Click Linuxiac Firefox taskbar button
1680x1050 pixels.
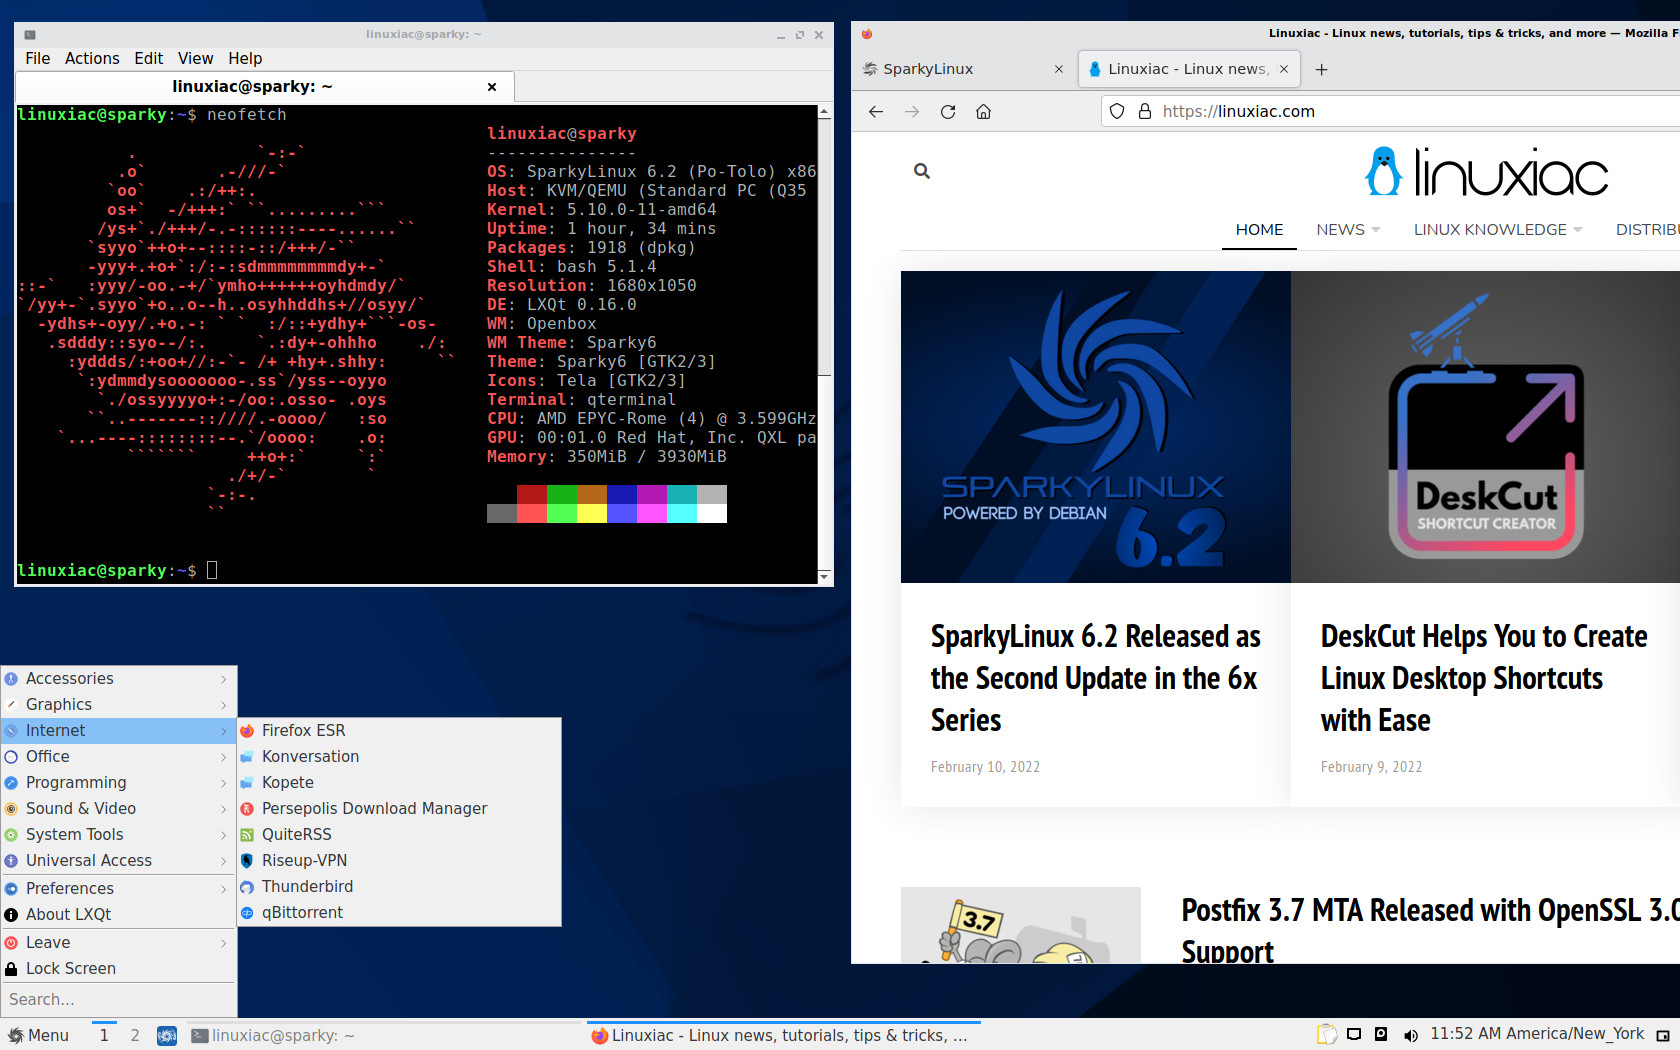click(783, 1036)
